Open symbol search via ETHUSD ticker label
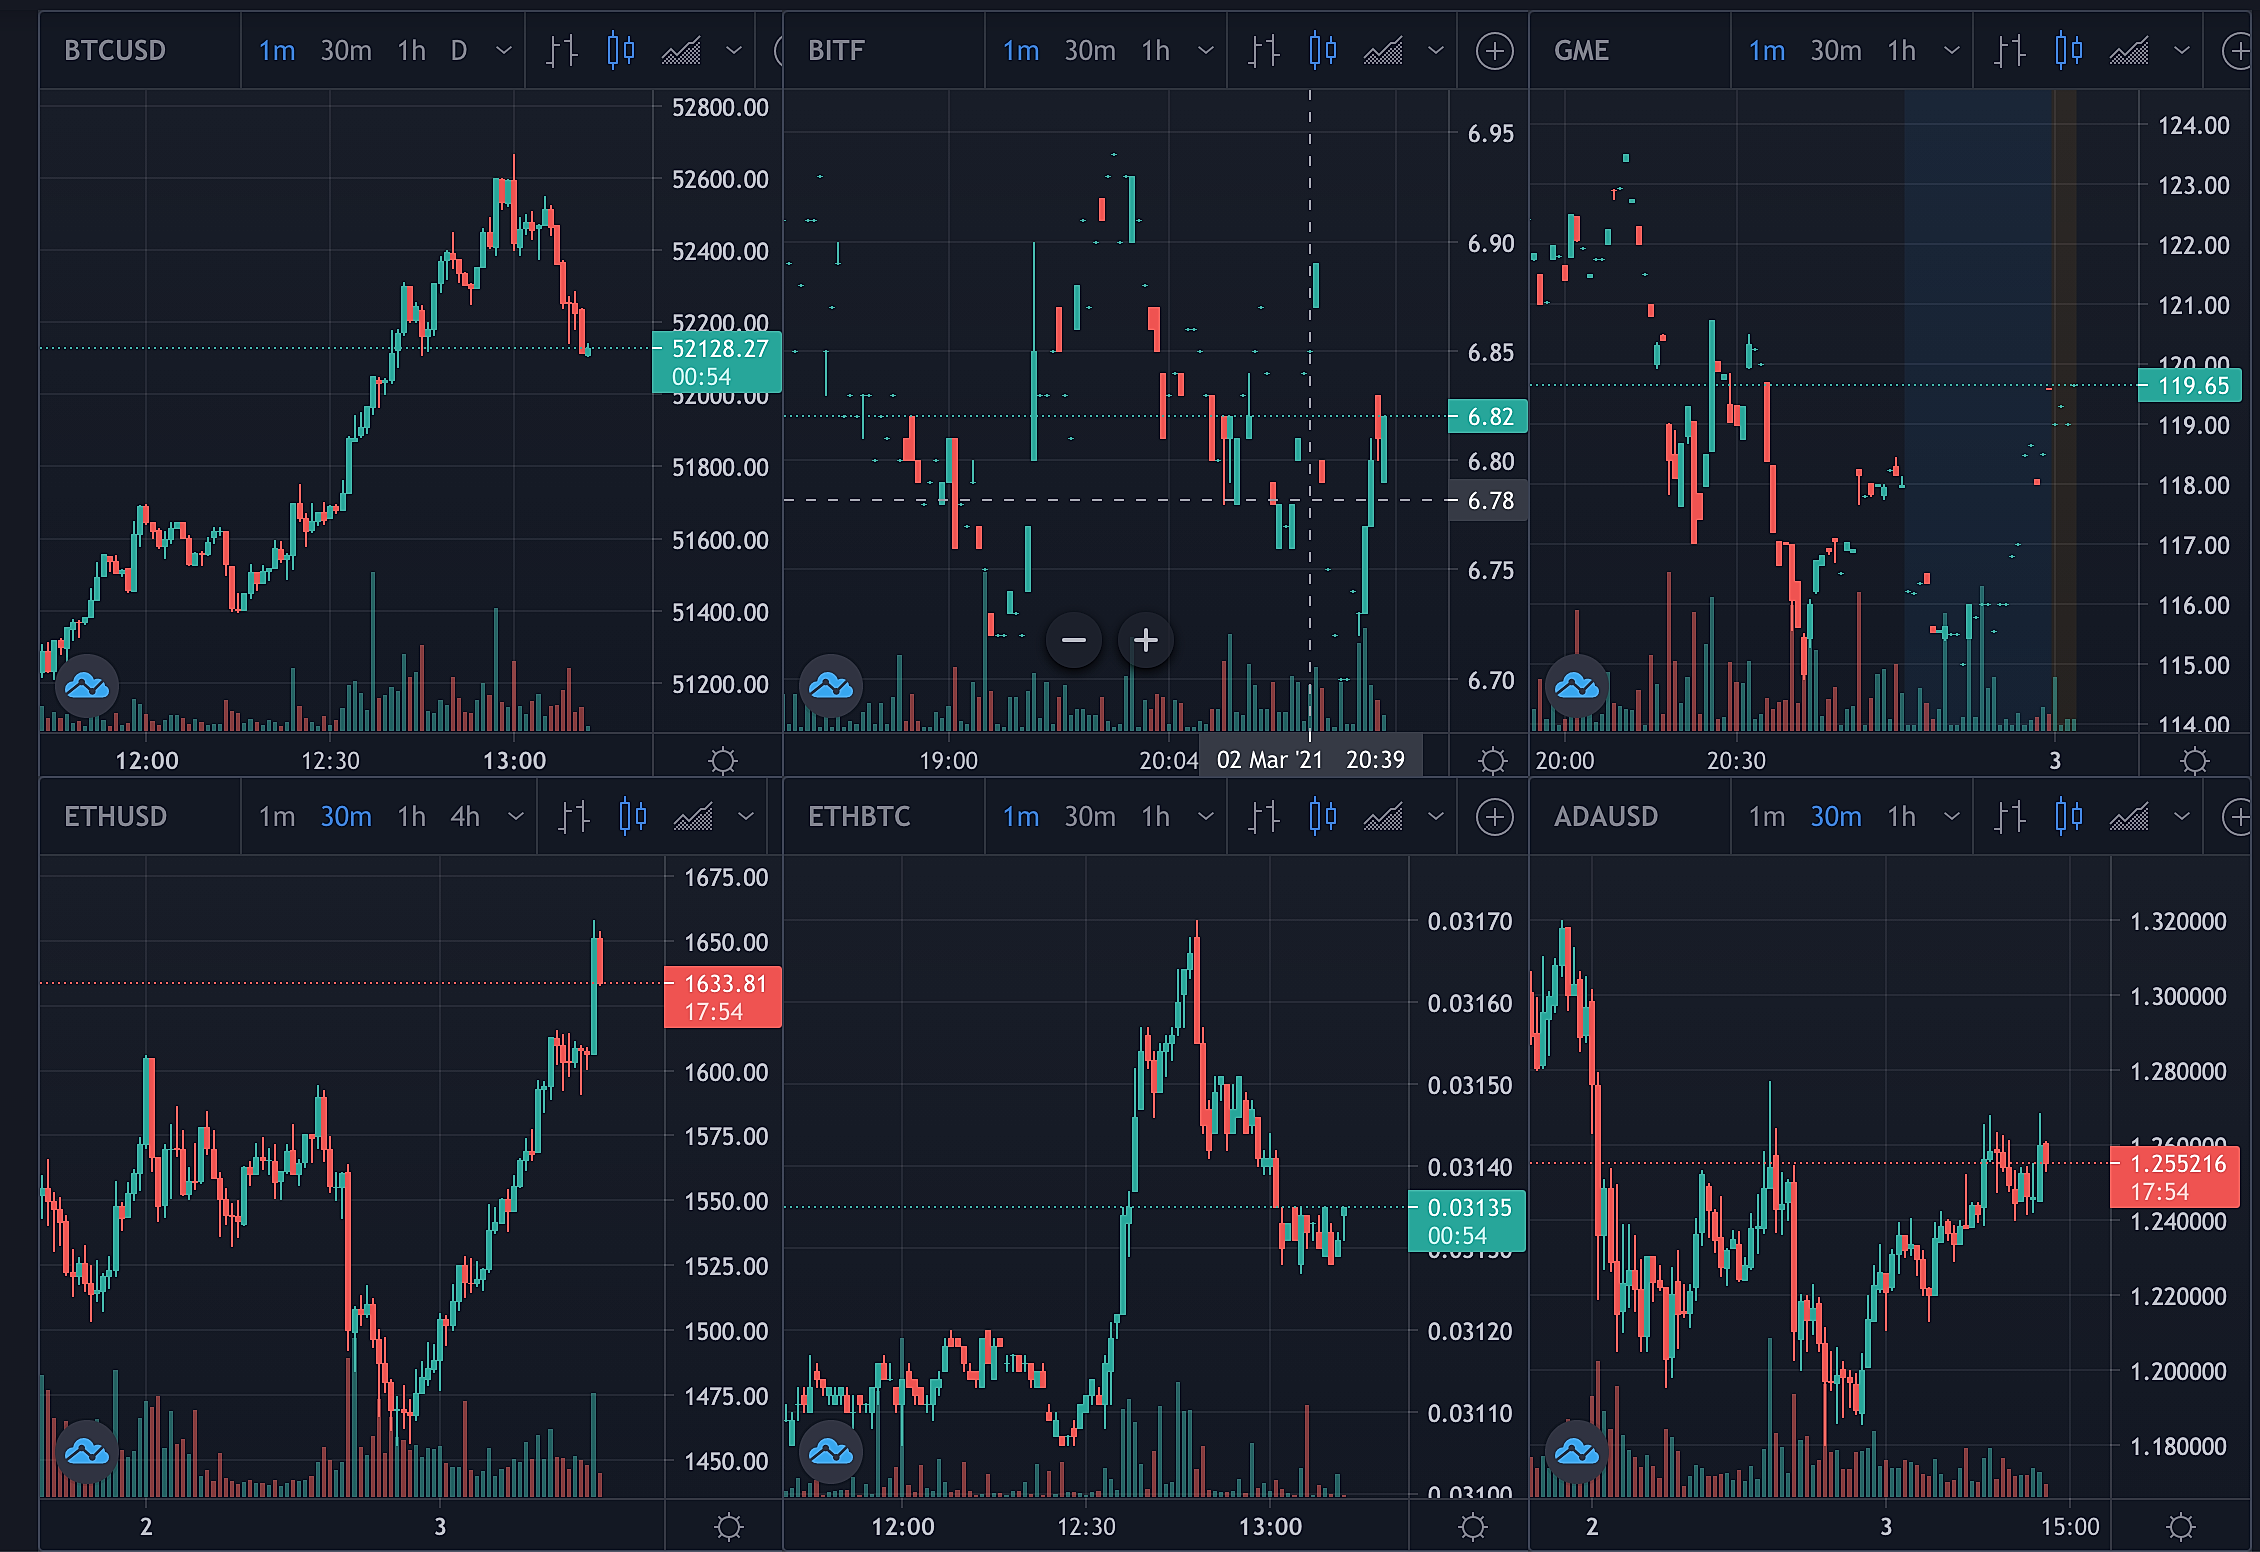 click(x=115, y=816)
